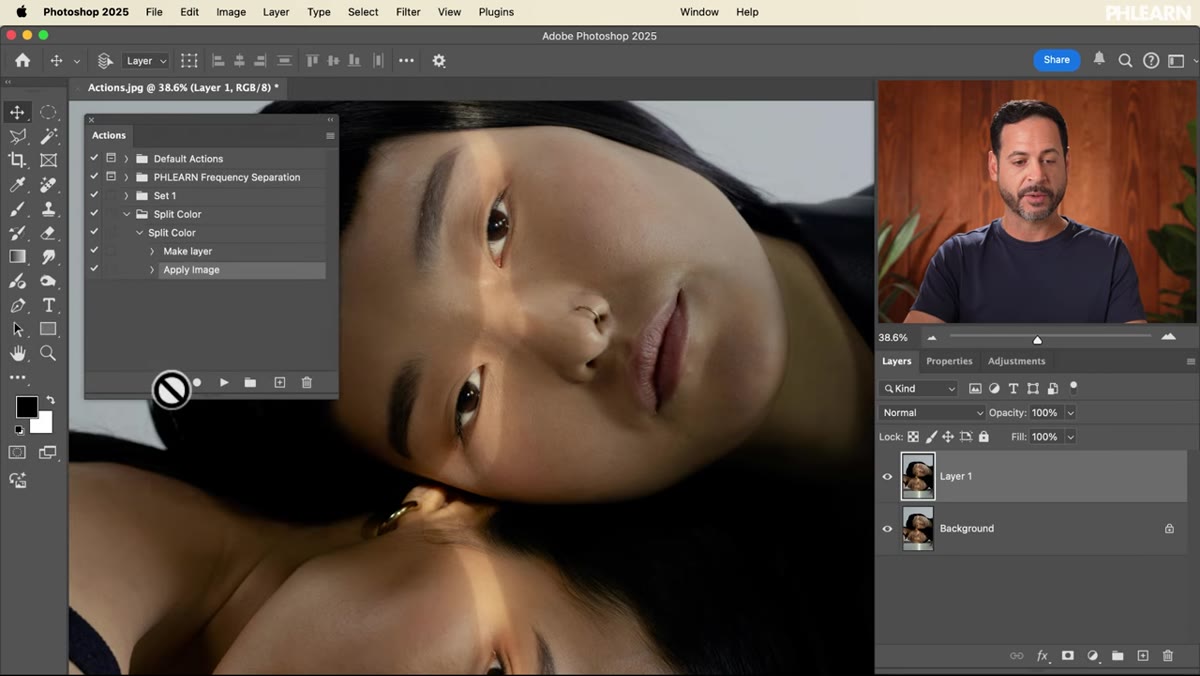Expand the Default Actions set

click(x=126, y=159)
